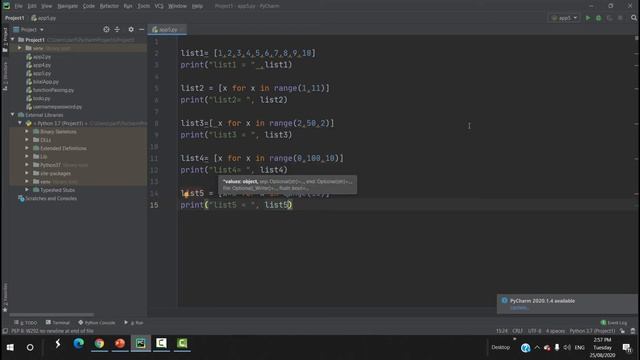Start debugging with the green bug icon
Viewport: 640px width, 360px height.
point(598,18)
